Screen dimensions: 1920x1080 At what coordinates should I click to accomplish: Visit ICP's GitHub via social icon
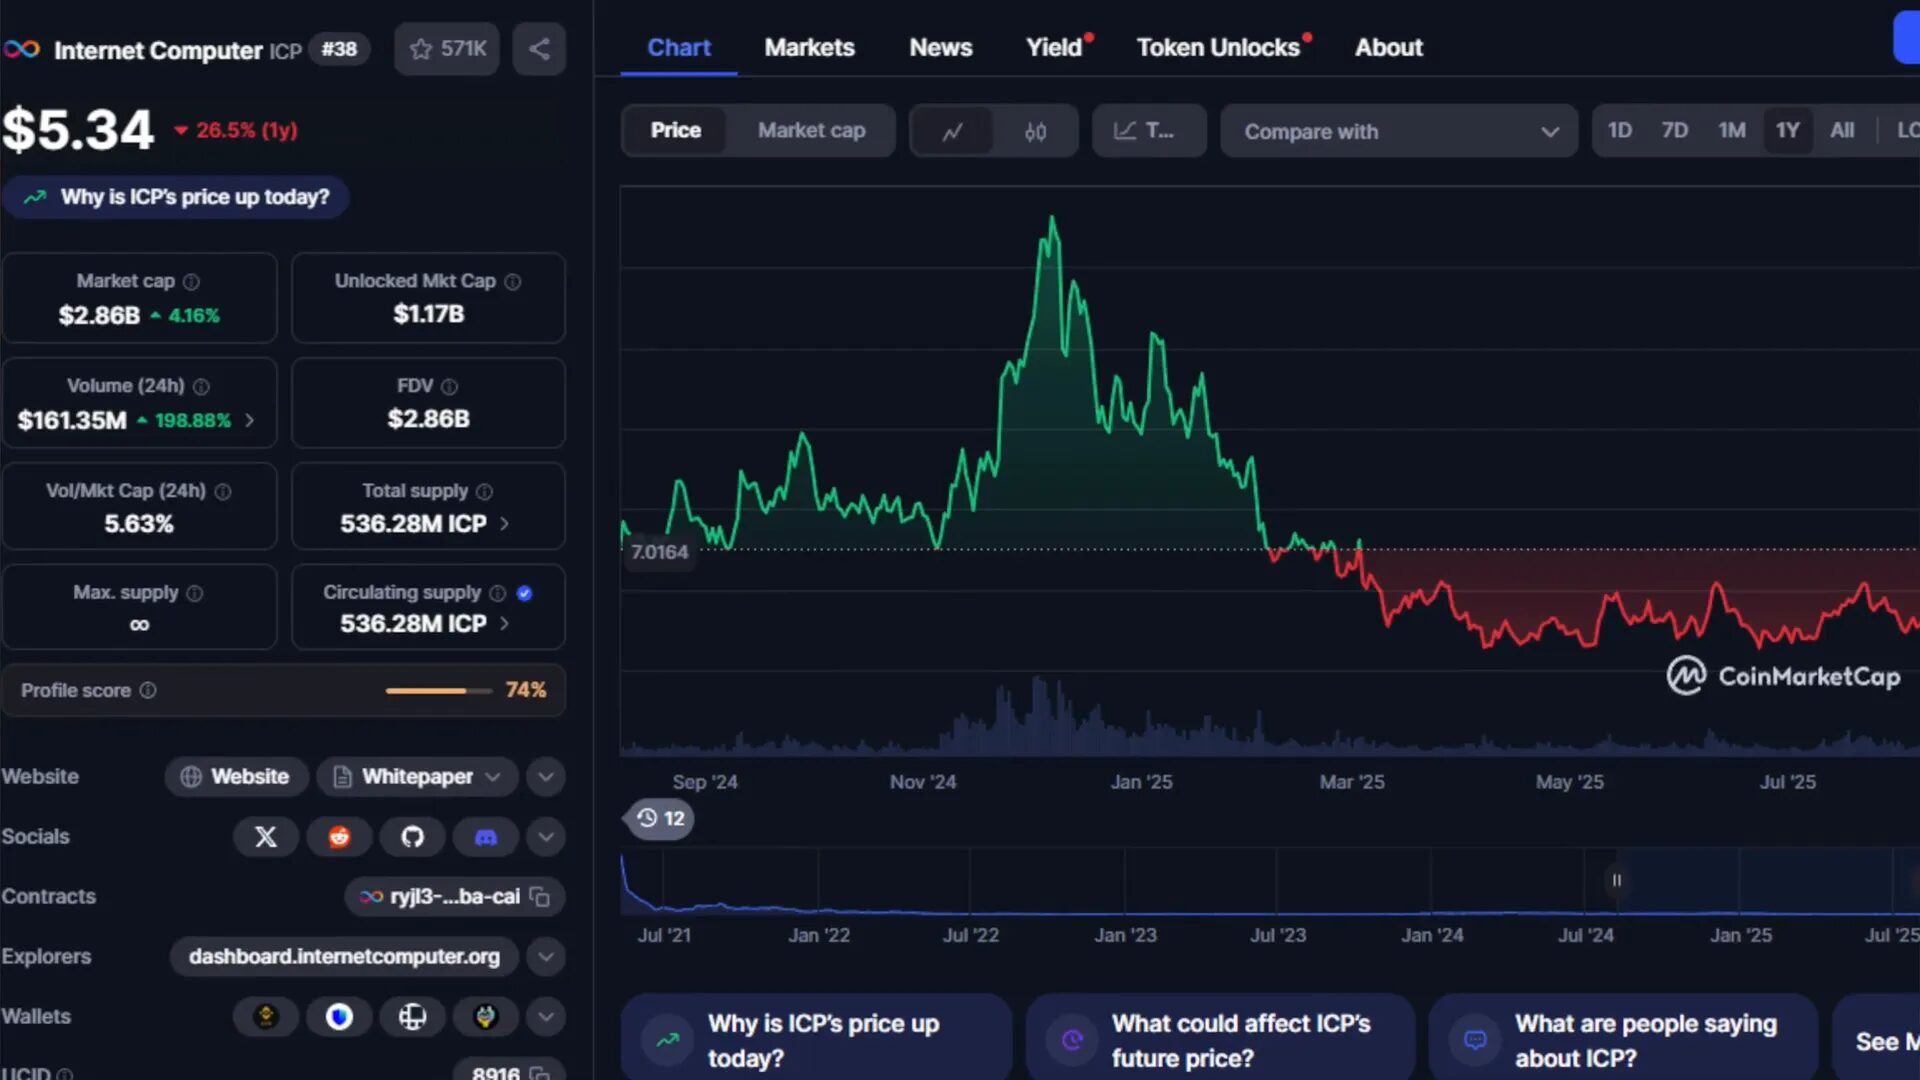pos(412,837)
